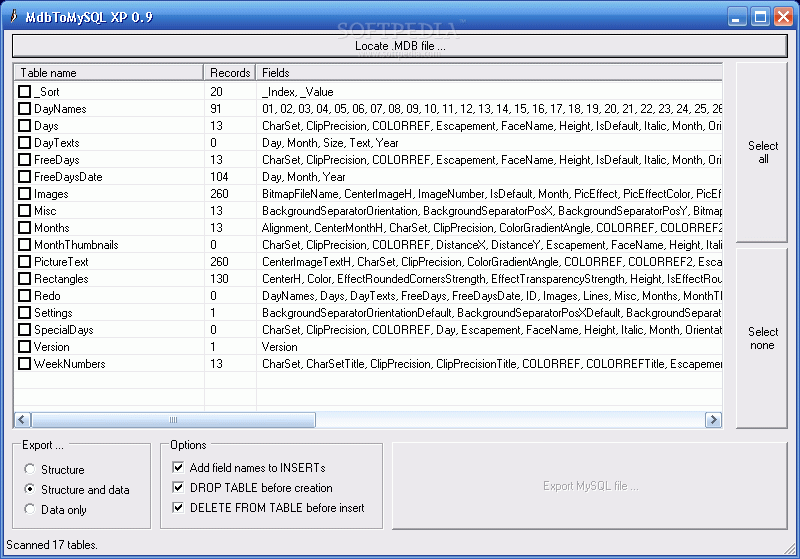The image size is (800, 559).
Task: Click Rectangles fields starting with CenterH
Action: [492, 279]
